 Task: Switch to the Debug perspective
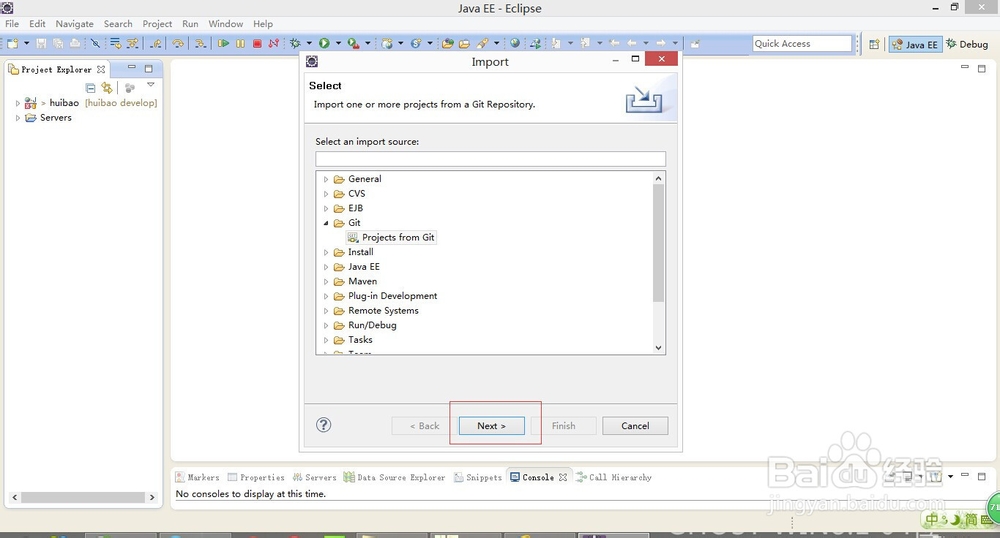pos(967,44)
